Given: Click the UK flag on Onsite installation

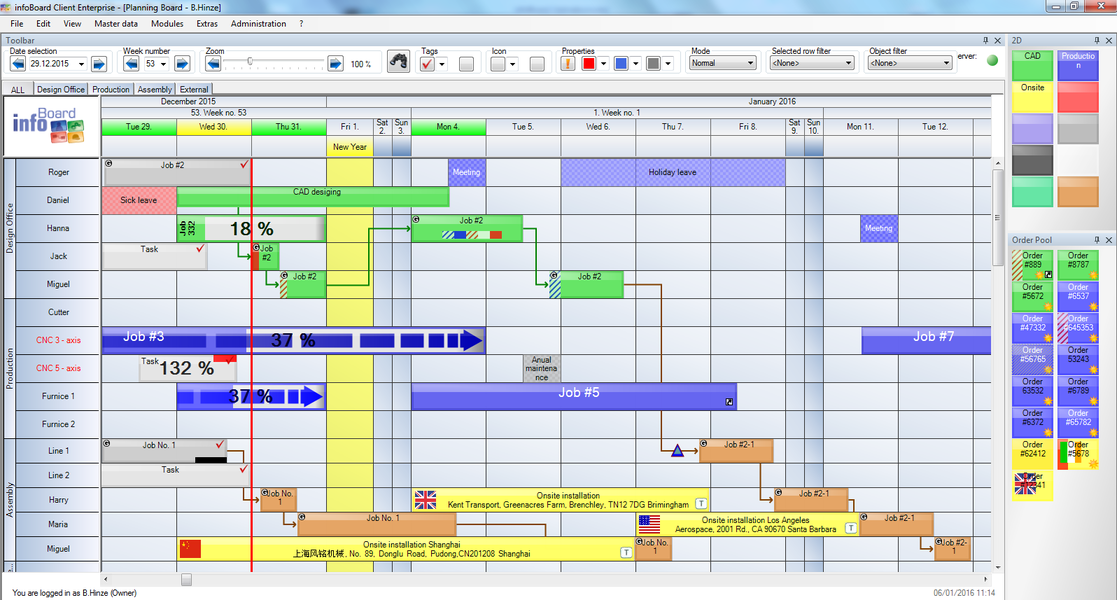Looking at the screenshot, I should click(425, 500).
